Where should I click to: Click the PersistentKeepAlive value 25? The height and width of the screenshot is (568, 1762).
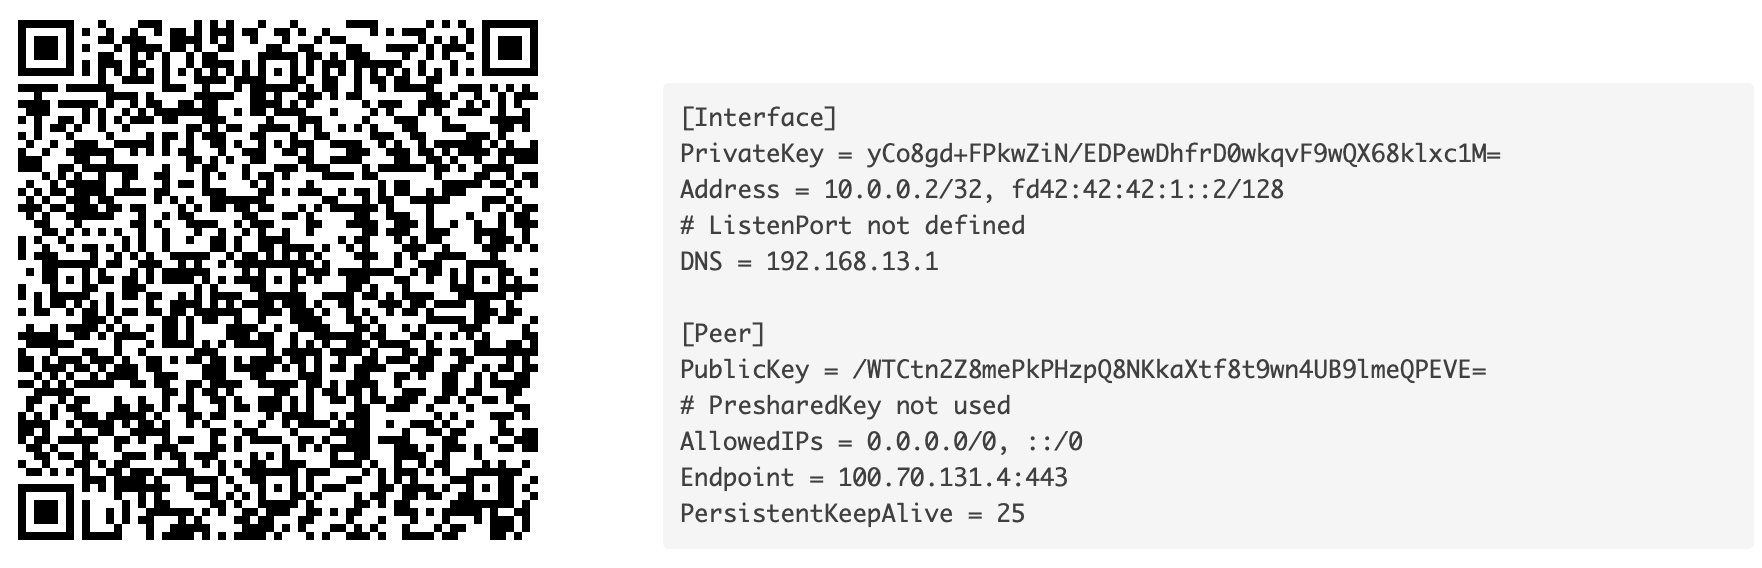1010,514
